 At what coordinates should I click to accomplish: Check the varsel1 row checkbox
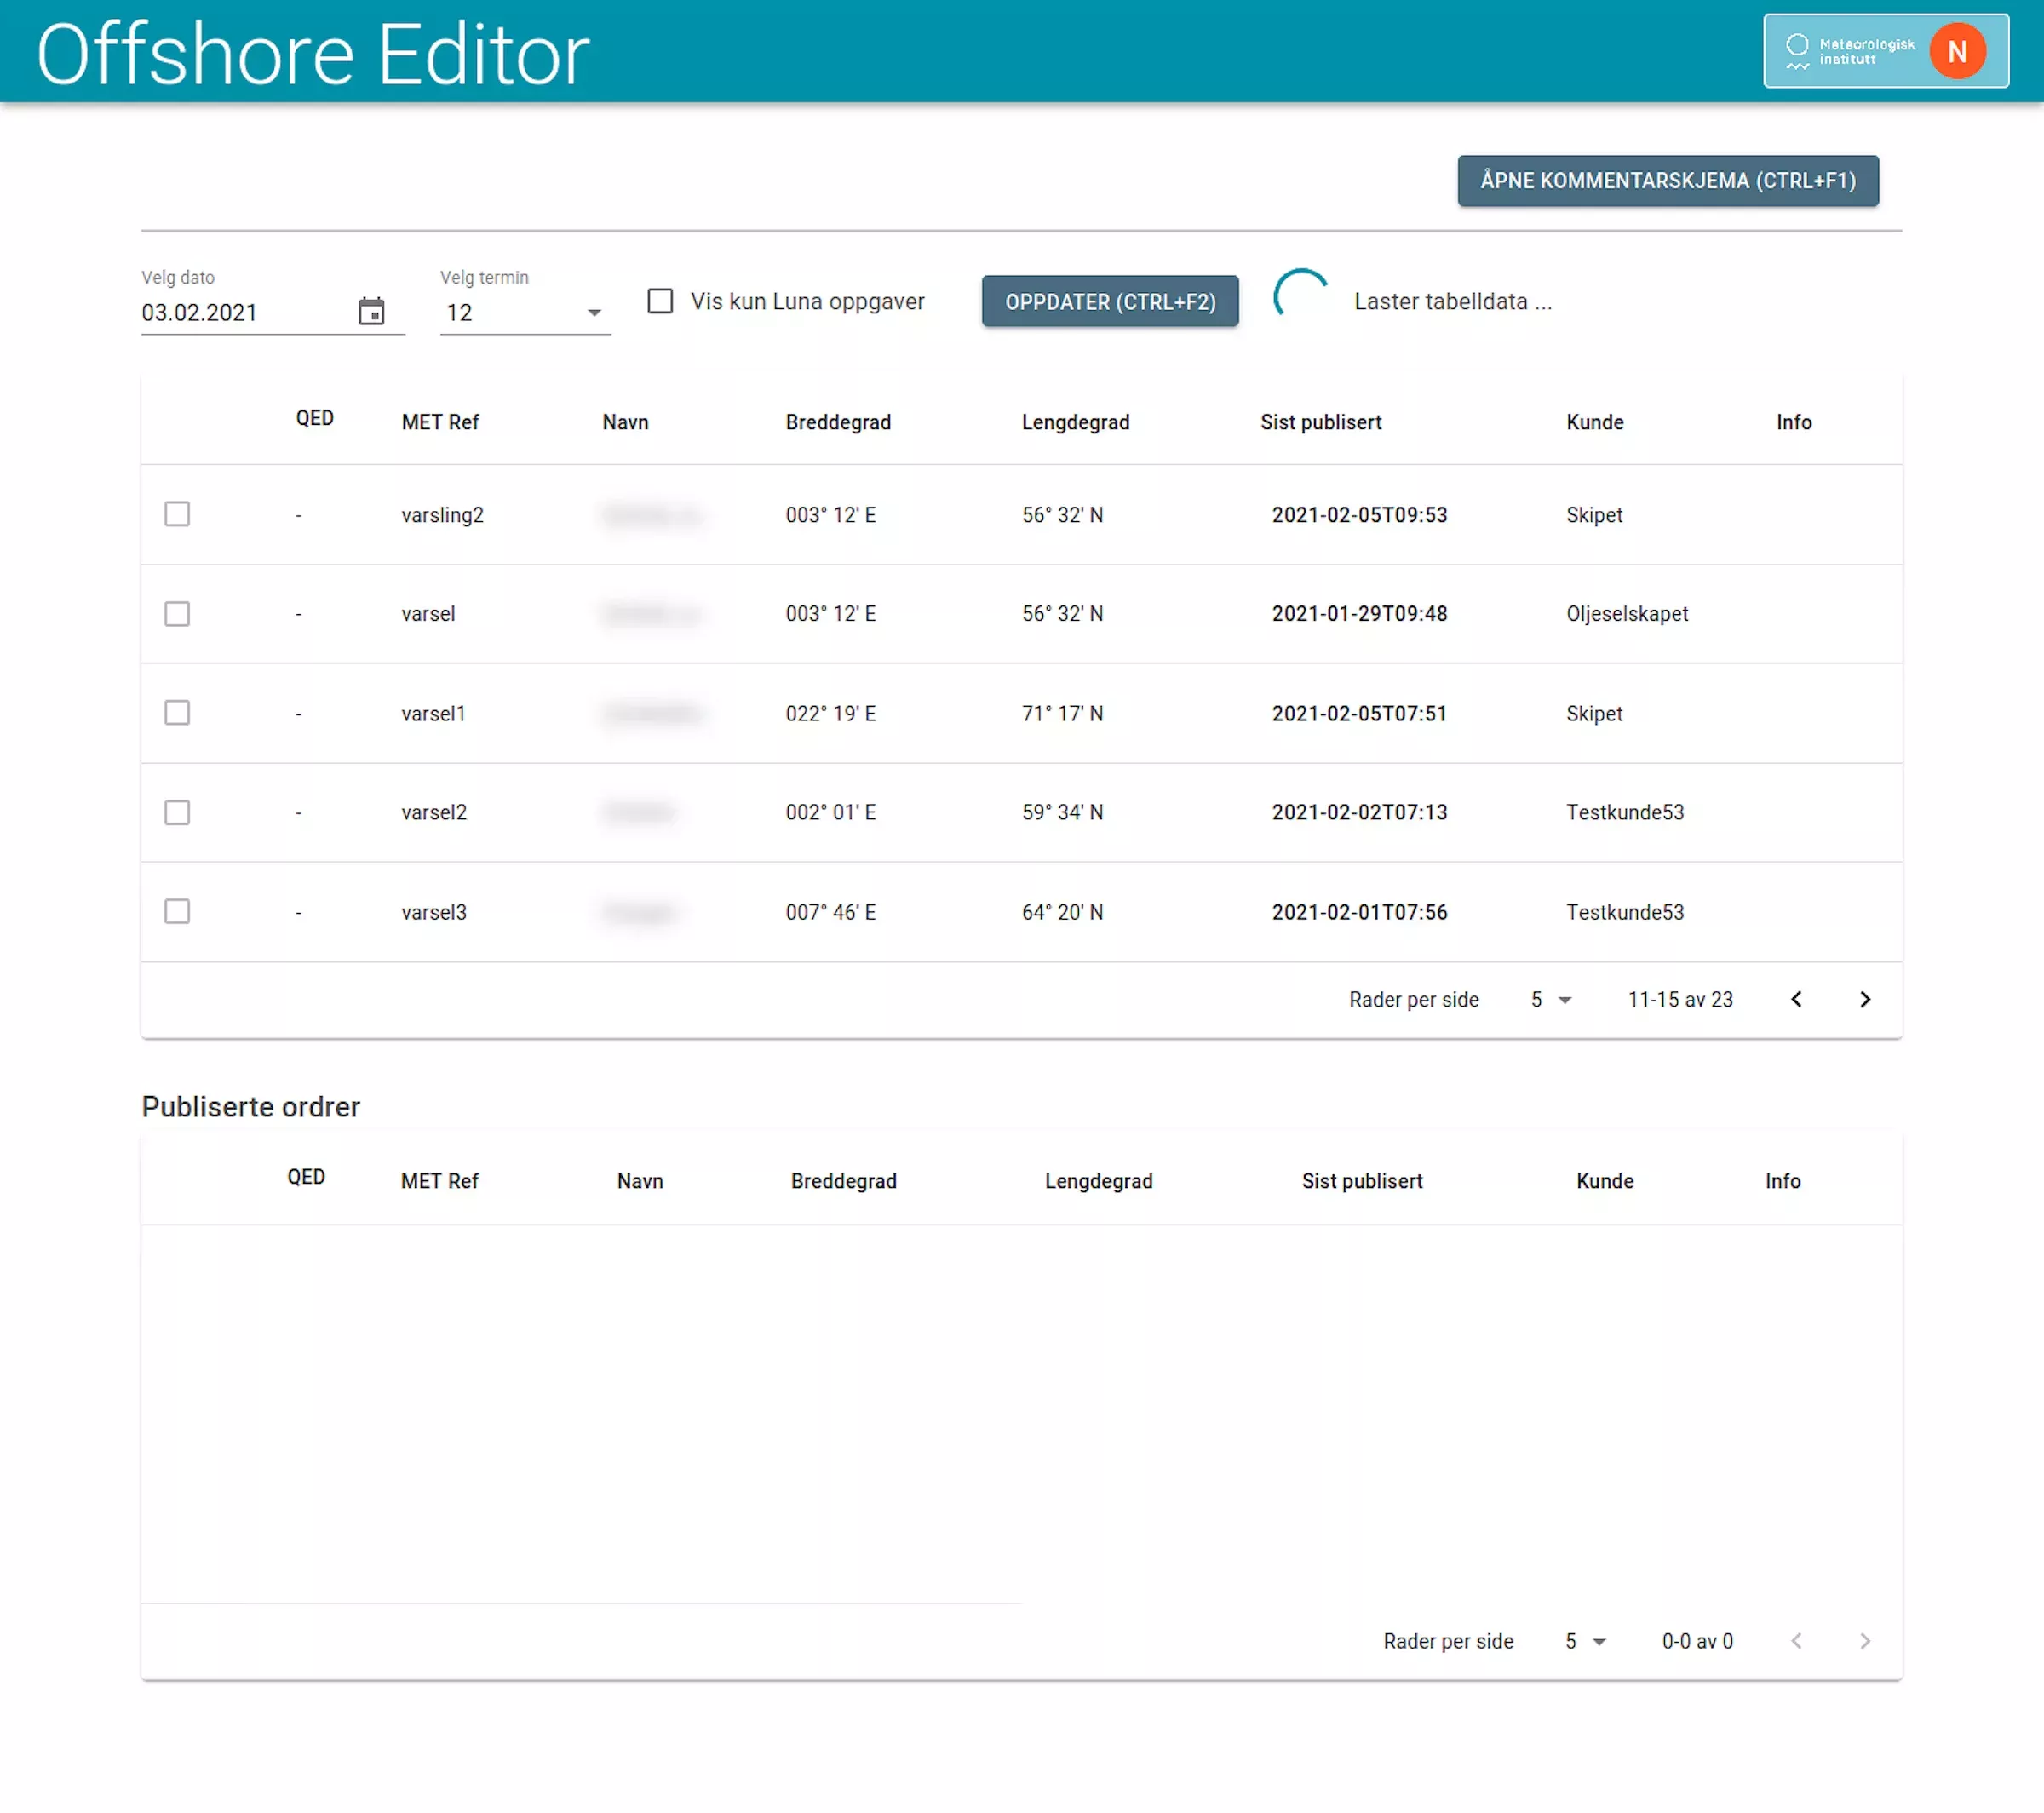click(x=177, y=713)
